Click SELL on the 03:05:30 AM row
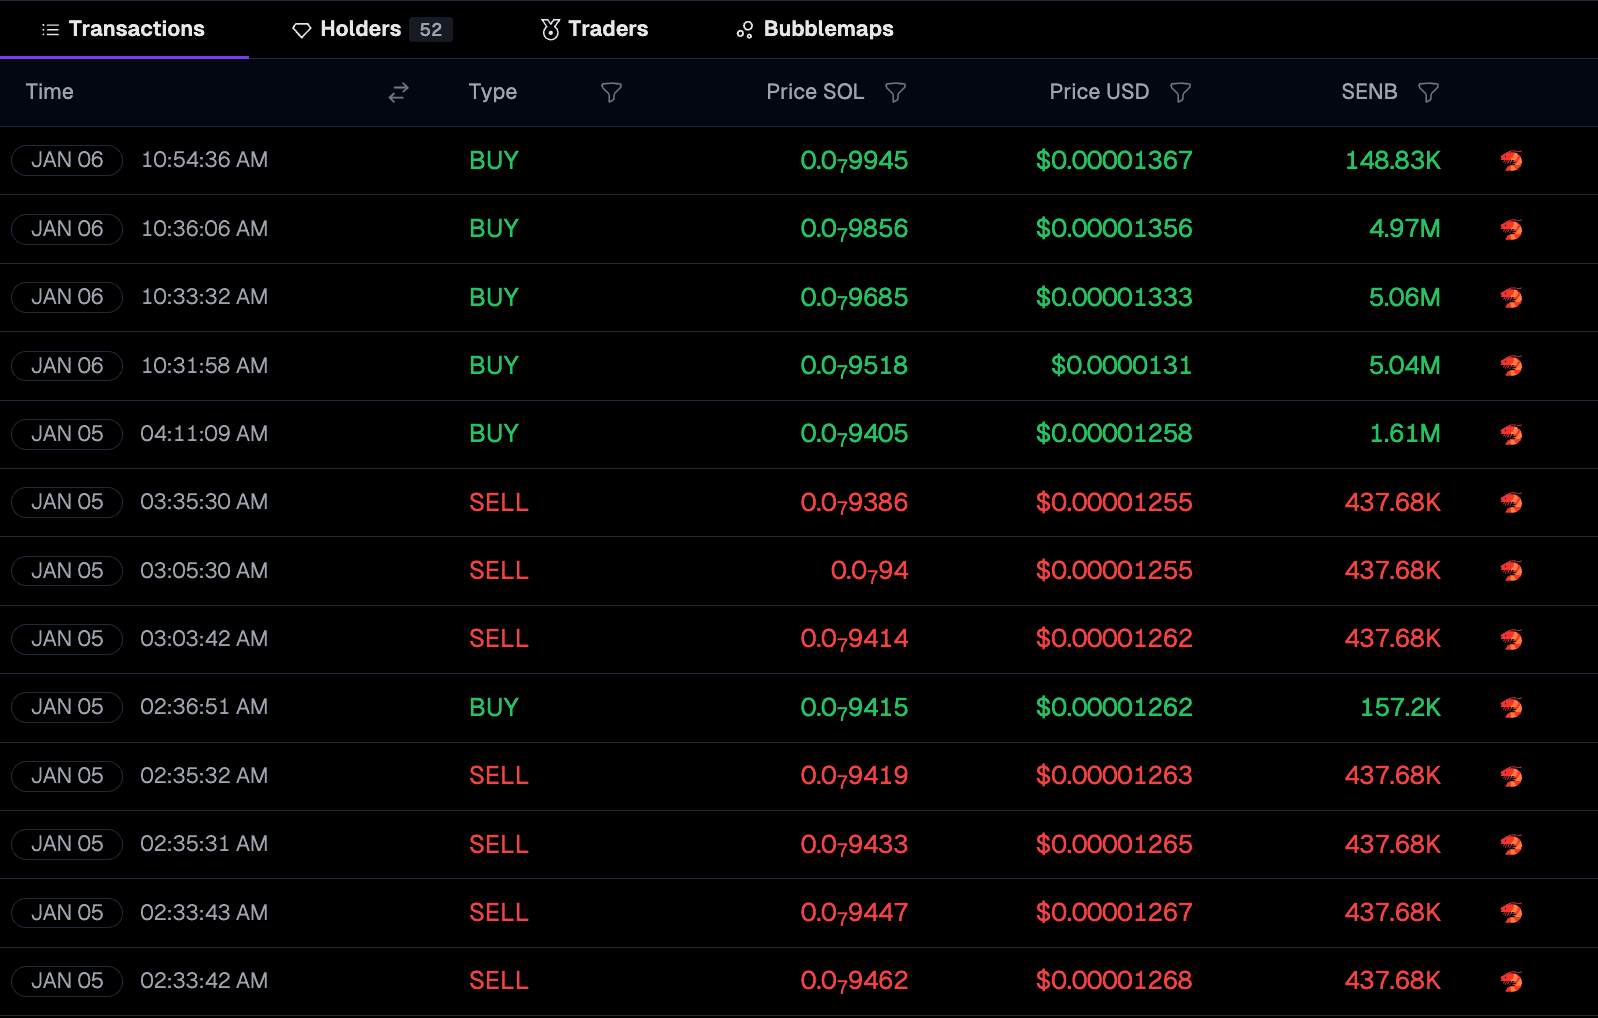The width and height of the screenshot is (1598, 1018). (499, 571)
